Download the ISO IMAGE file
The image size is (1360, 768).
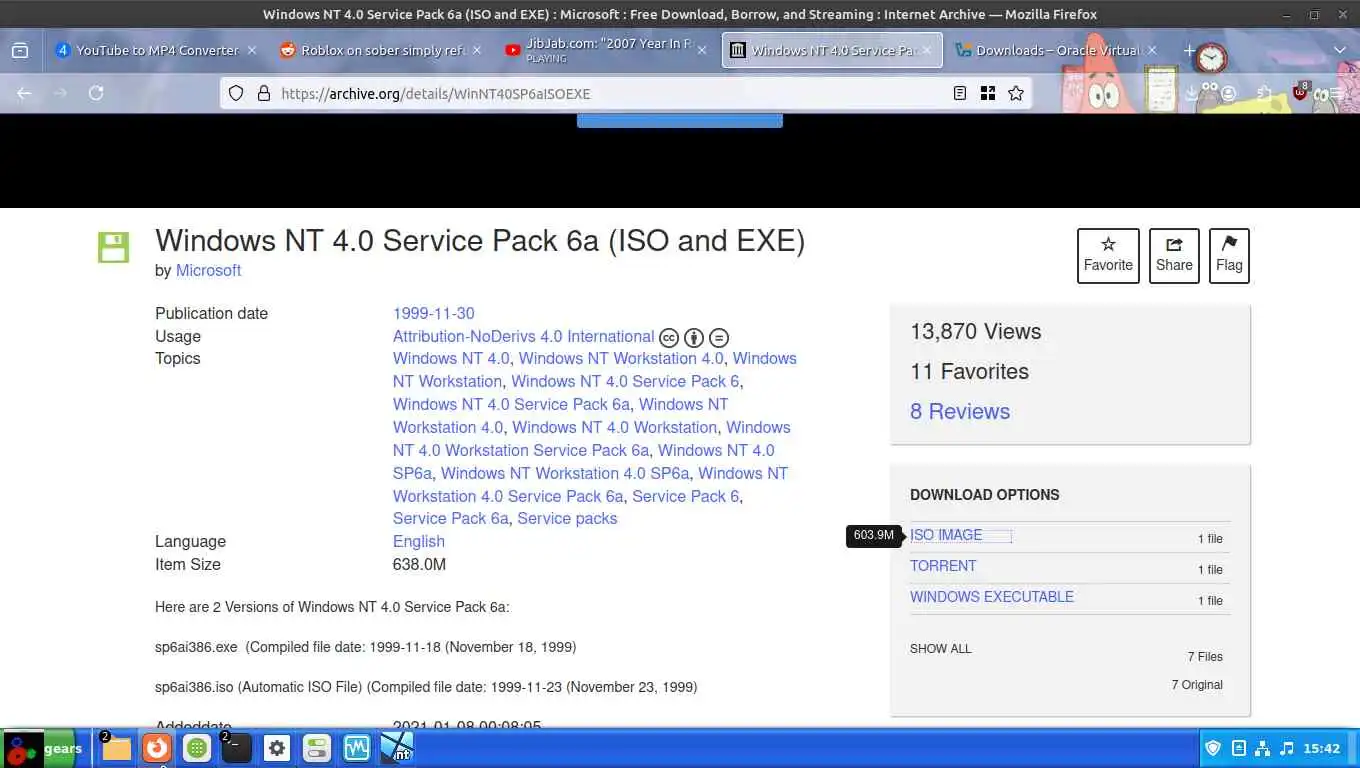946,535
